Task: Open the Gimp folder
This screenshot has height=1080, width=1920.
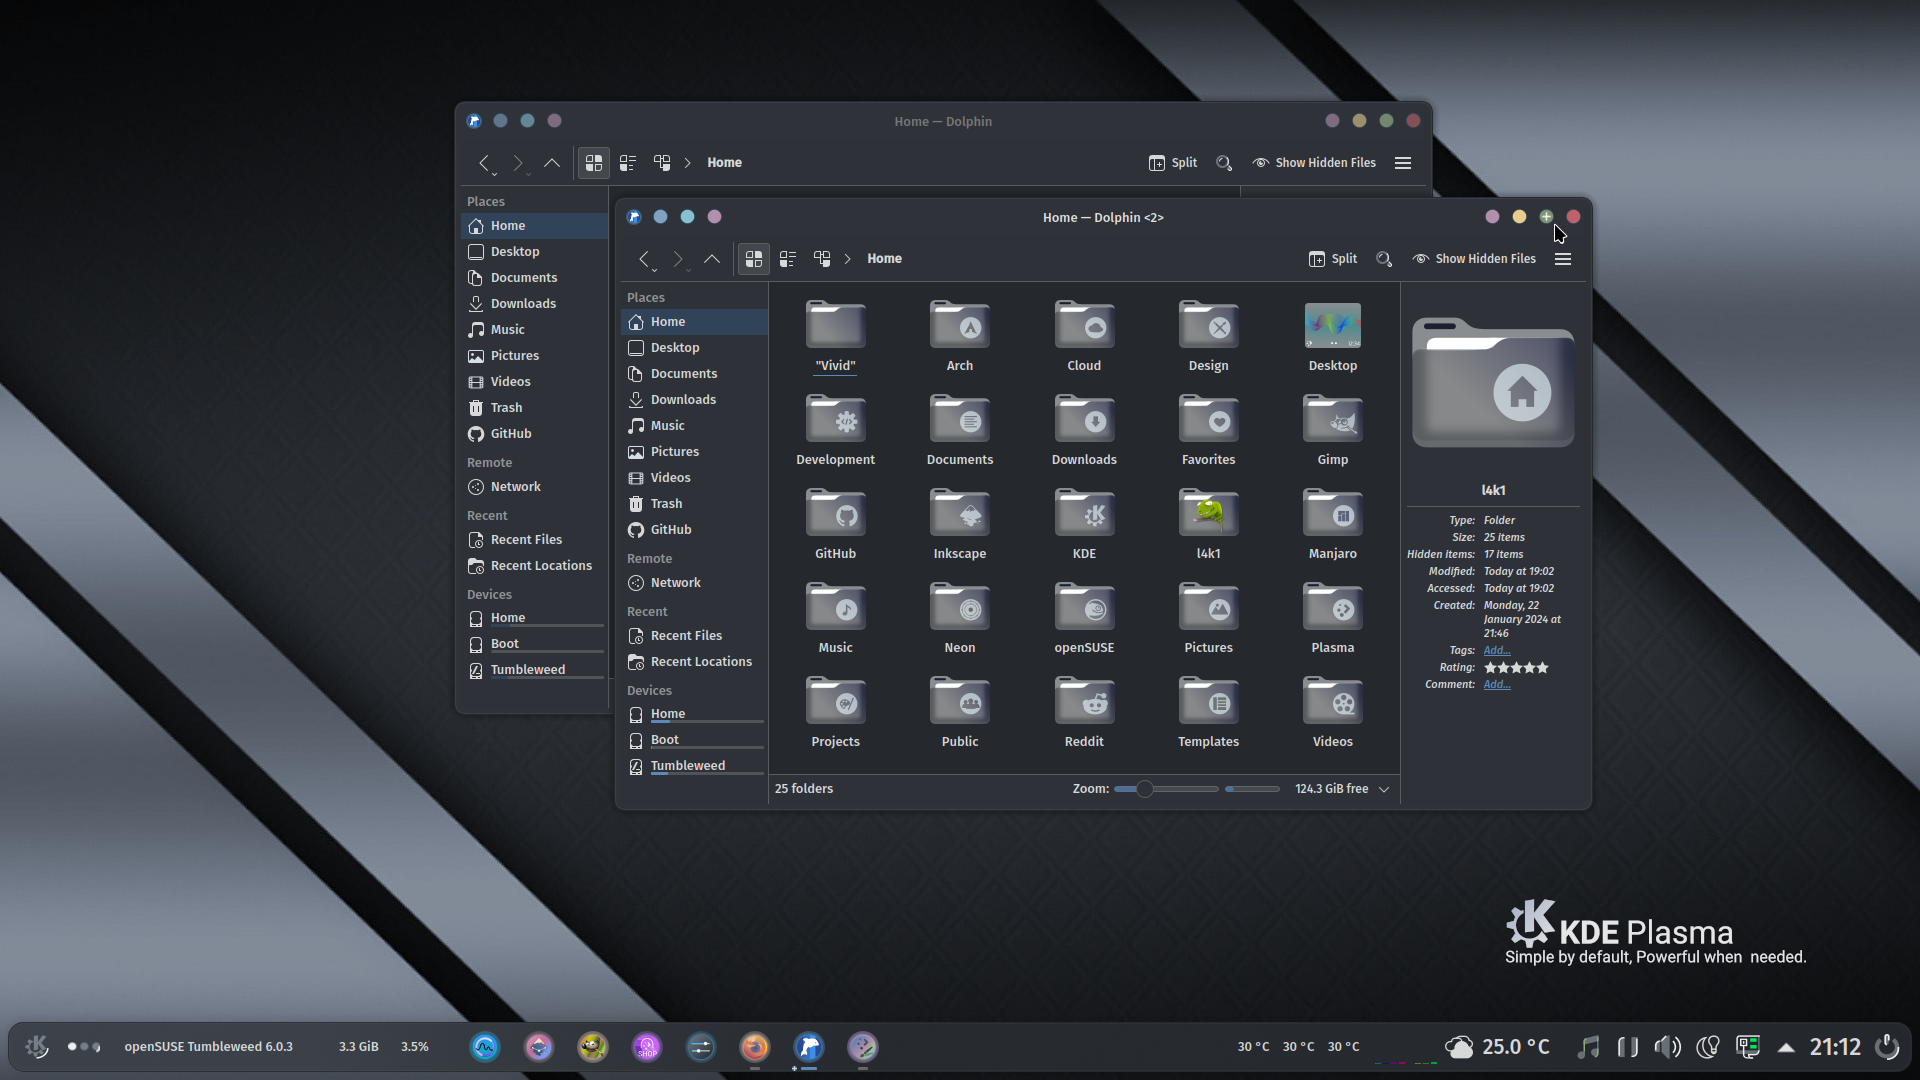Action: tap(1332, 430)
